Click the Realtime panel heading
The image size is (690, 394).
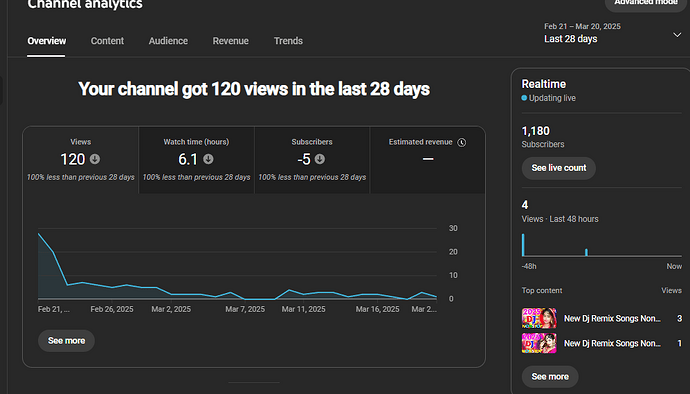(x=544, y=84)
